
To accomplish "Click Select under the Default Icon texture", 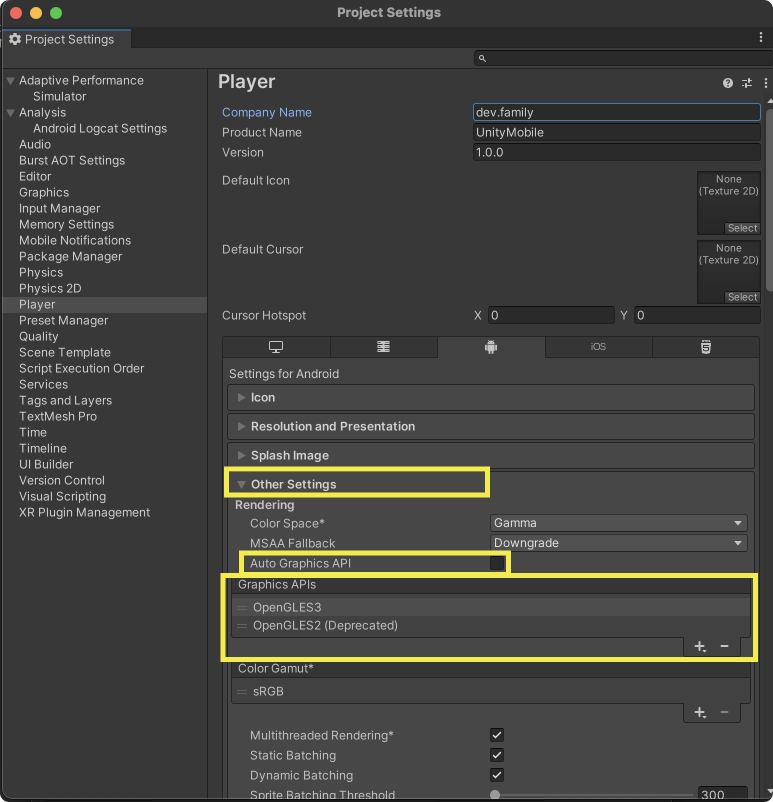I will (742, 228).
